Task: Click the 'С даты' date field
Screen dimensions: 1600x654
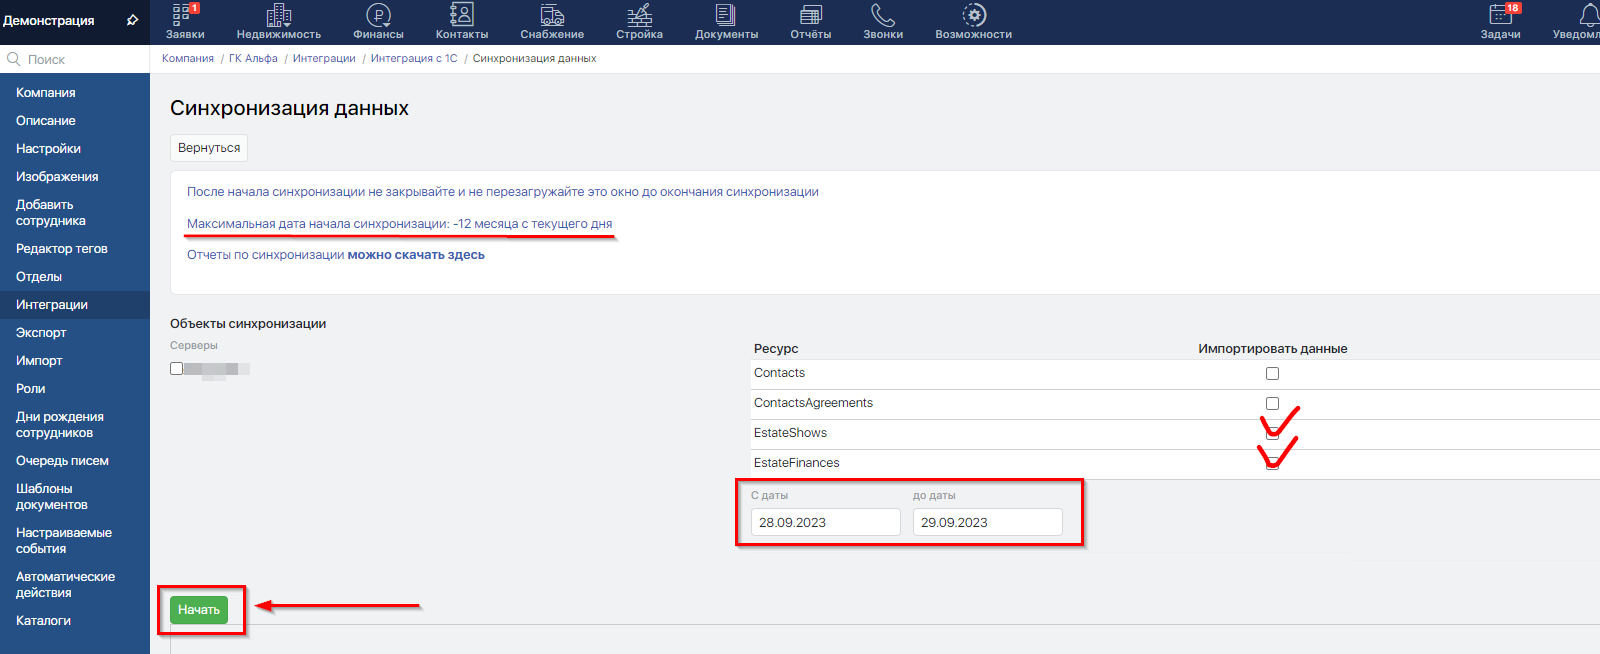Action: click(x=825, y=522)
